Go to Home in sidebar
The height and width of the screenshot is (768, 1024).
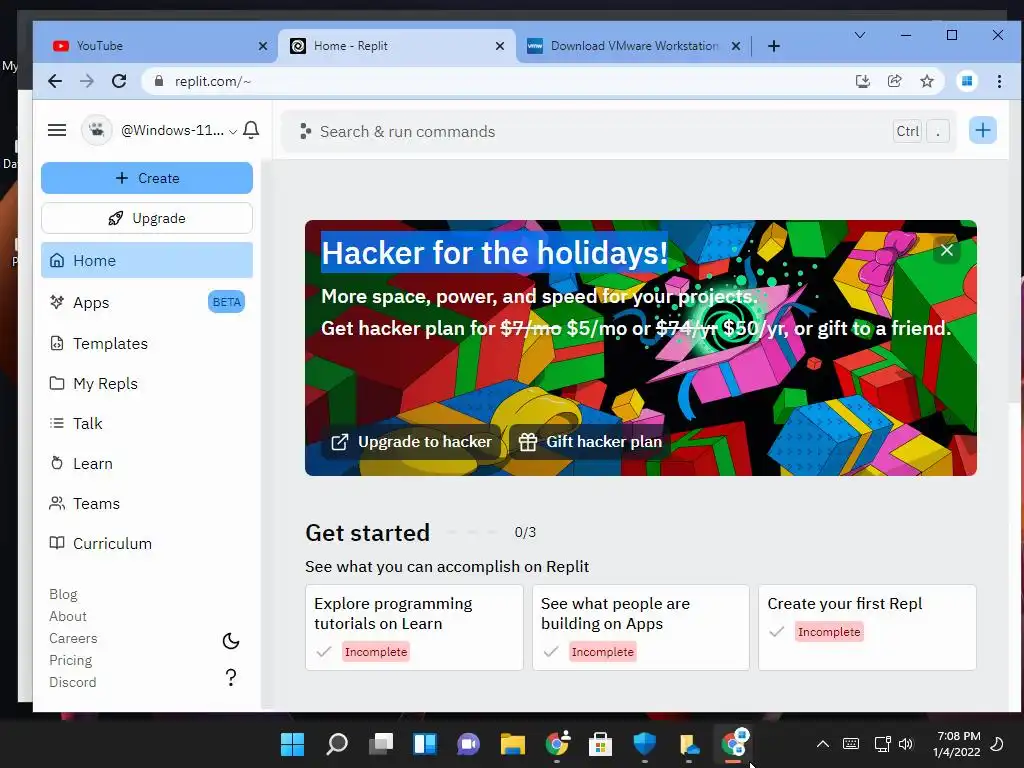coord(147,261)
